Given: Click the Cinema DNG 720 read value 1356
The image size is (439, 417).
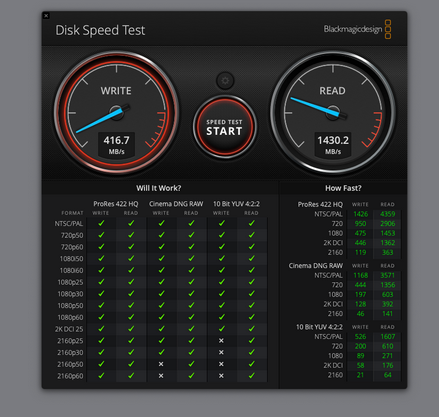Looking at the screenshot, I should click(387, 285).
